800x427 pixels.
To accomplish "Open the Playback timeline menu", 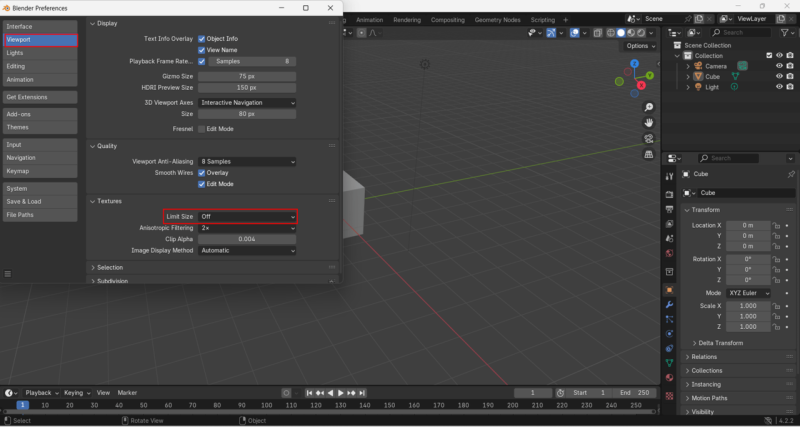I will coord(42,393).
